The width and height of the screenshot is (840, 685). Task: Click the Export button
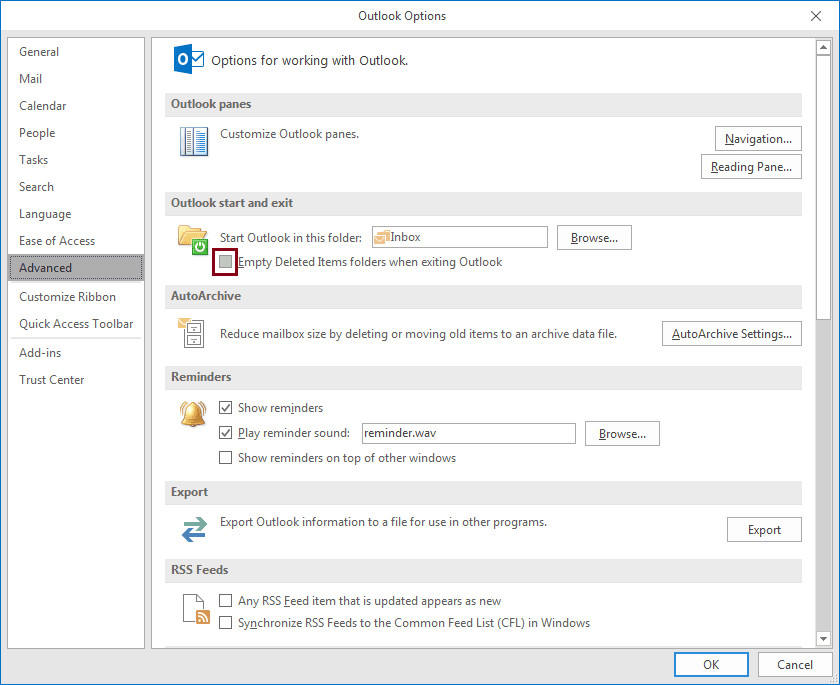[x=764, y=529]
